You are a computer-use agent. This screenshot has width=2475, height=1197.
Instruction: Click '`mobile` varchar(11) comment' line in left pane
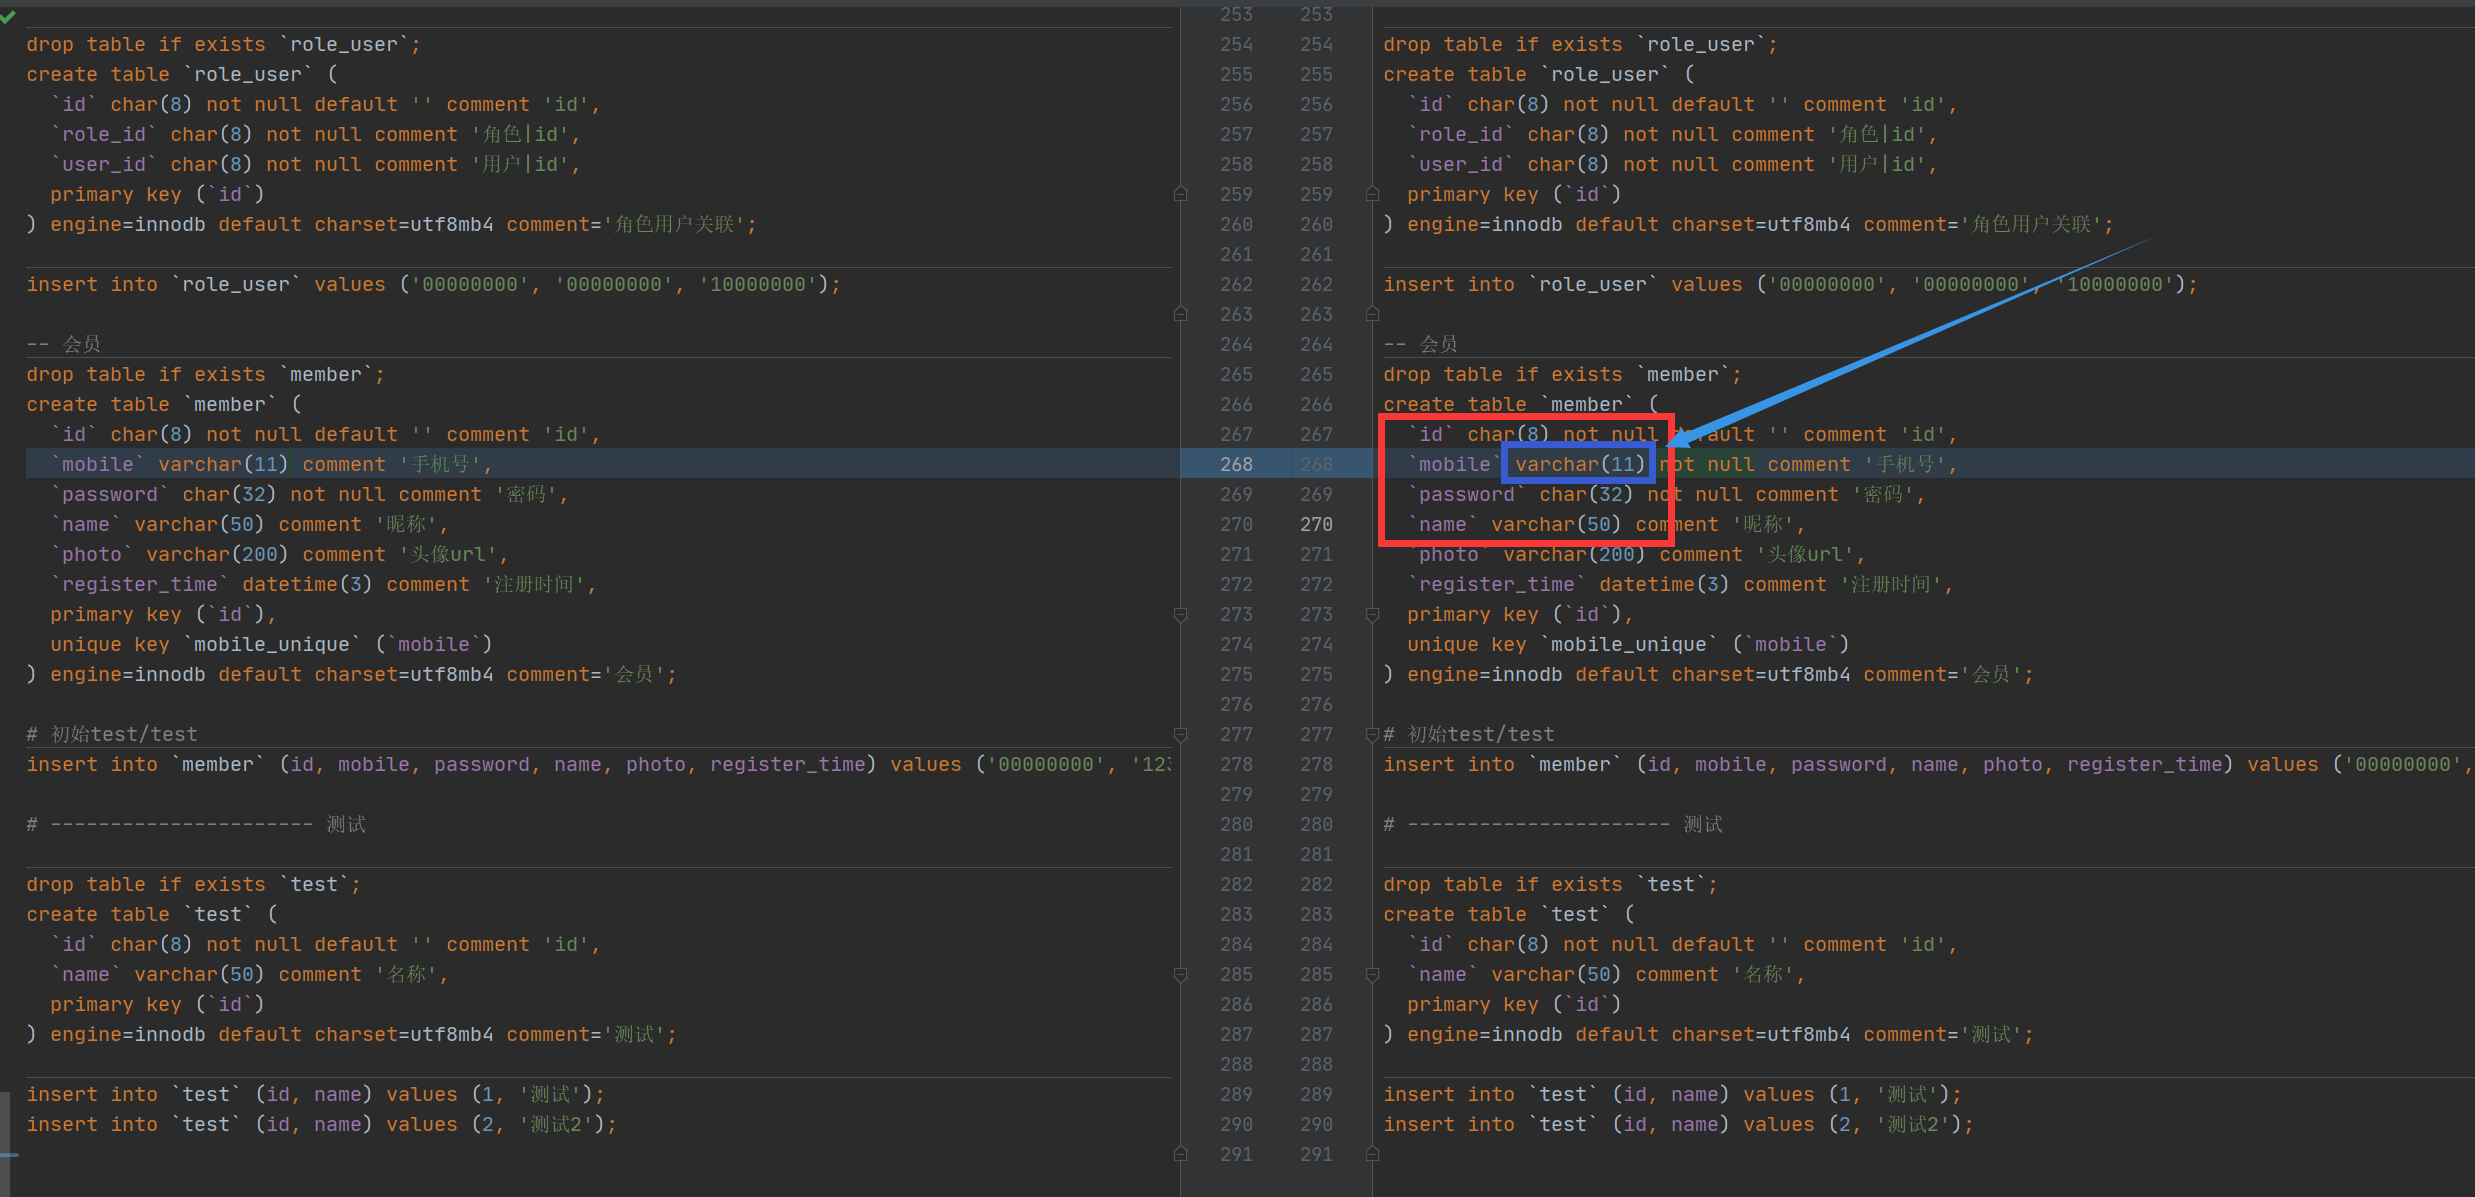[x=271, y=464]
